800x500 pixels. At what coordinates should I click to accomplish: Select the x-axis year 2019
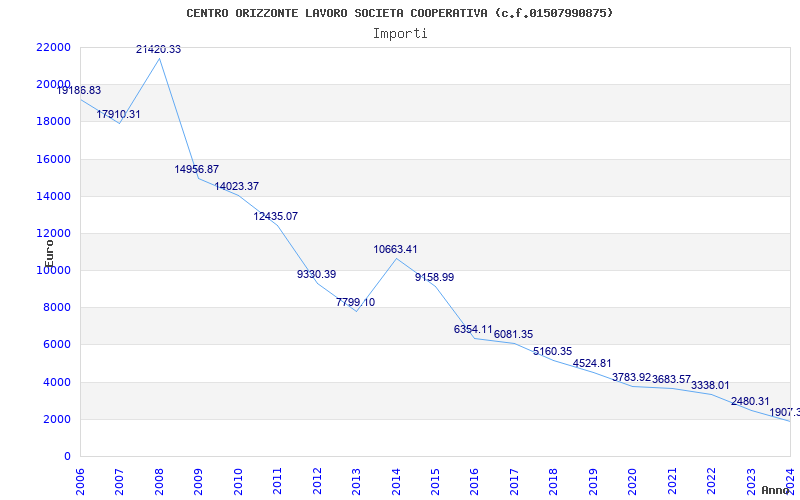[x=593, y=481]
